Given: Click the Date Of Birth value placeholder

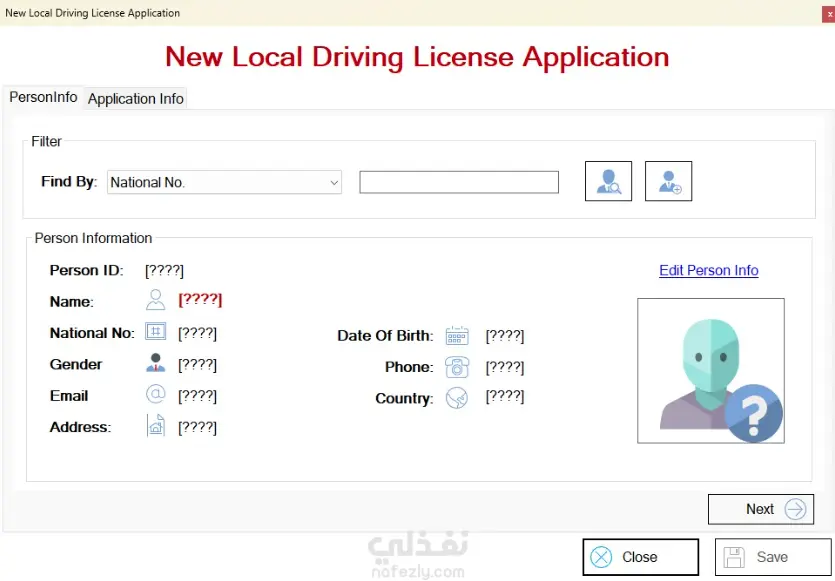Looking at the screenshot, I should pos(505,336).
